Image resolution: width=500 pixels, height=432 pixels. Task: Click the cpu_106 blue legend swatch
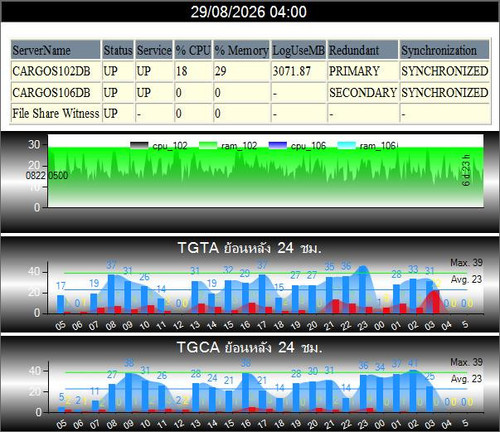(277, 146)
